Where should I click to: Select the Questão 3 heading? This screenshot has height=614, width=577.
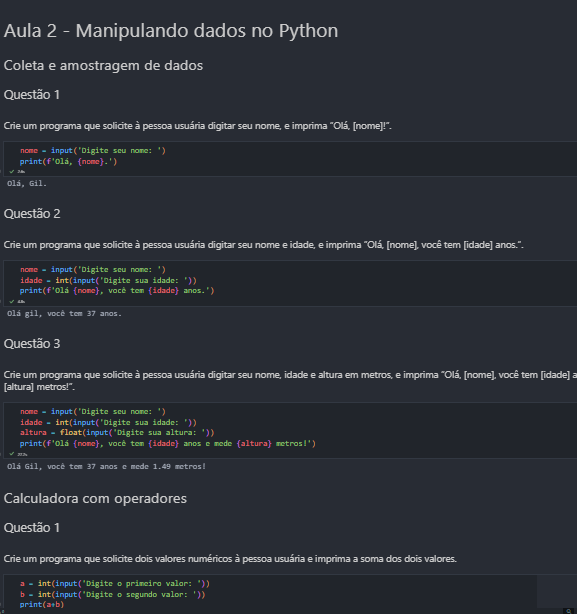click(32, 344)
